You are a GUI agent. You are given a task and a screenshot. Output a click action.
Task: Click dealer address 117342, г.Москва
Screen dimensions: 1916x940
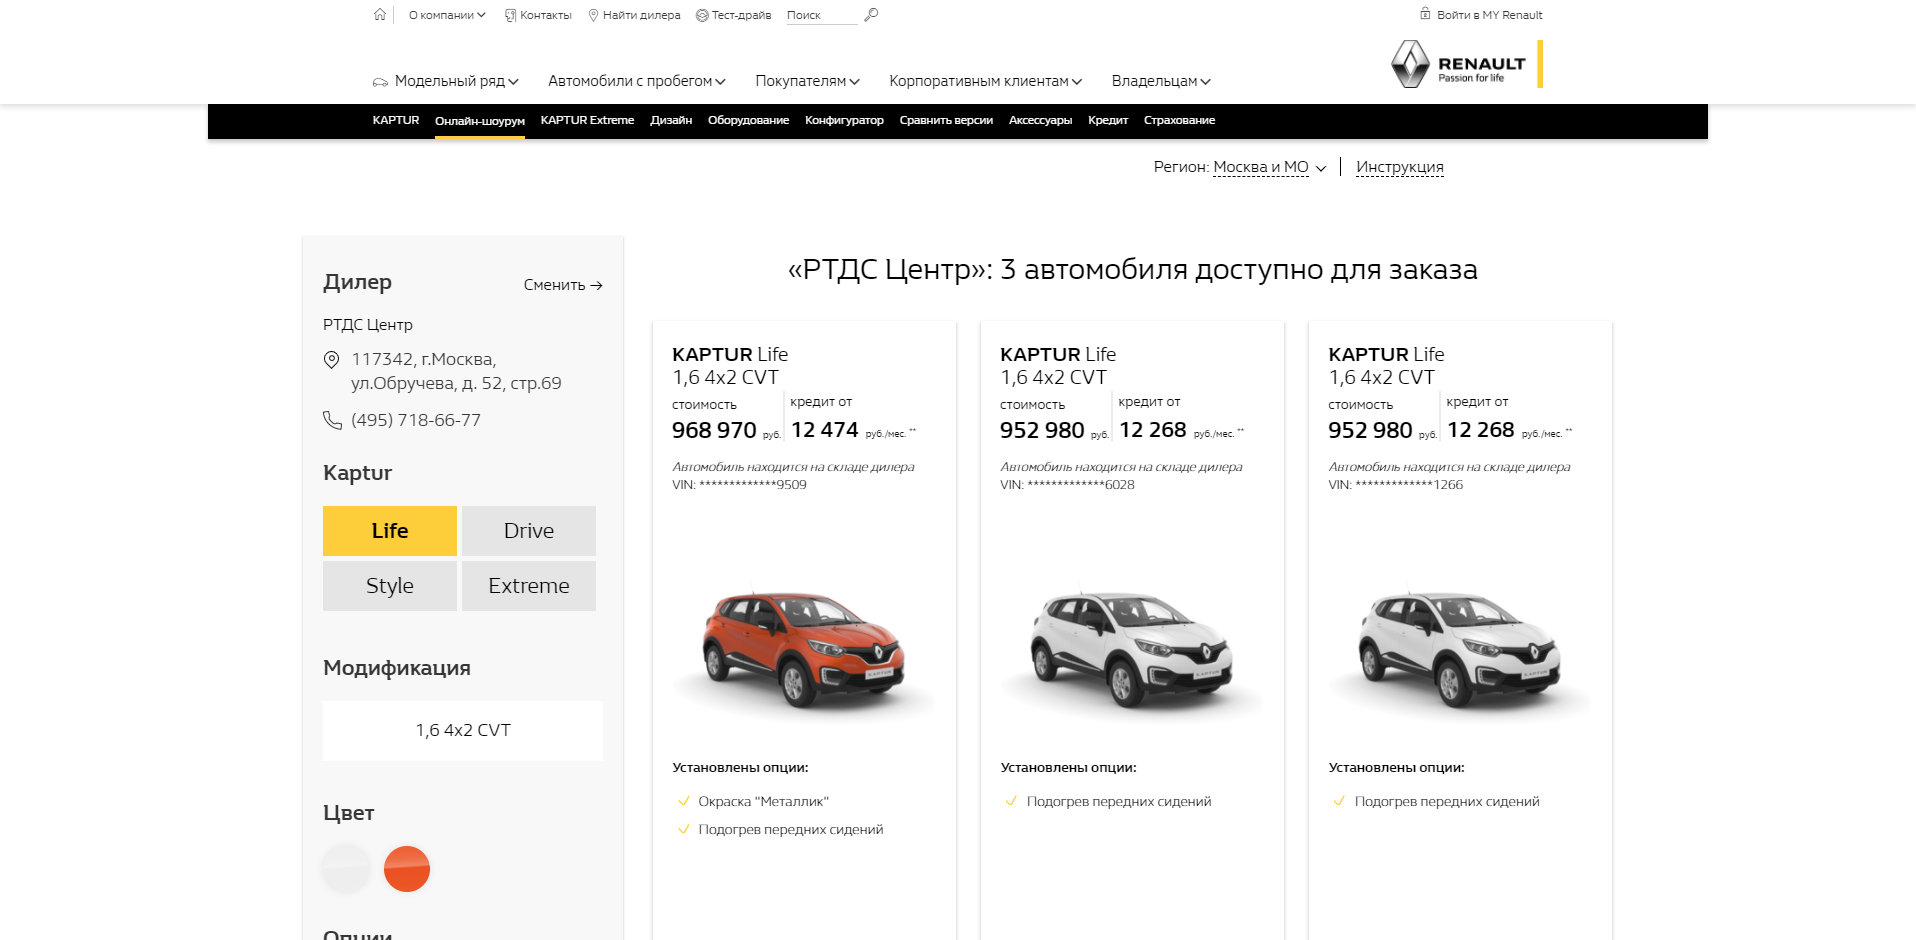456,371
